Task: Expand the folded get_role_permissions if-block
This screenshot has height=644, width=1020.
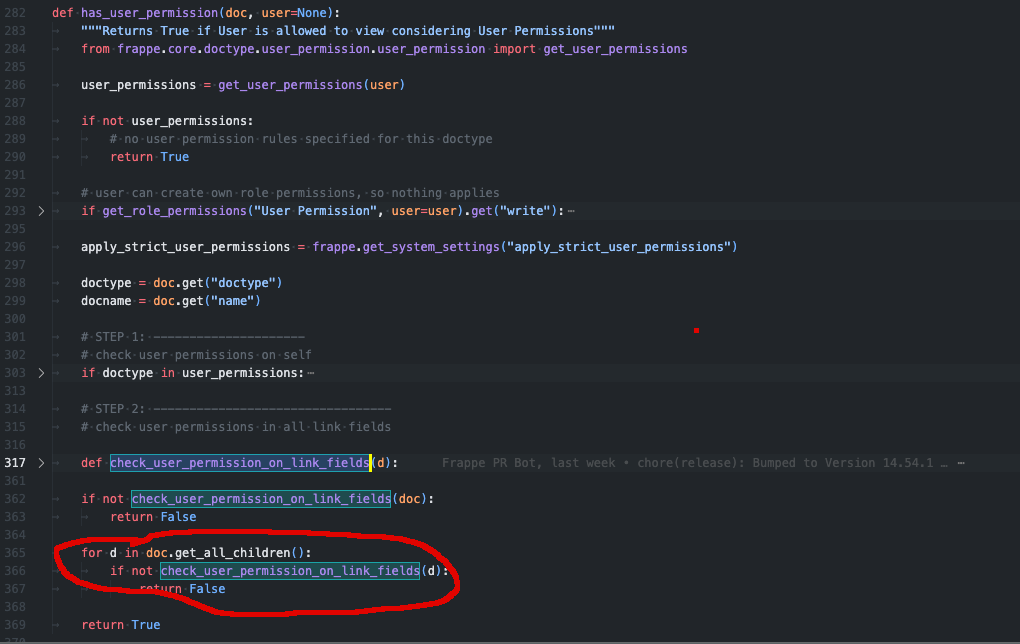Action: click(41, 210)
